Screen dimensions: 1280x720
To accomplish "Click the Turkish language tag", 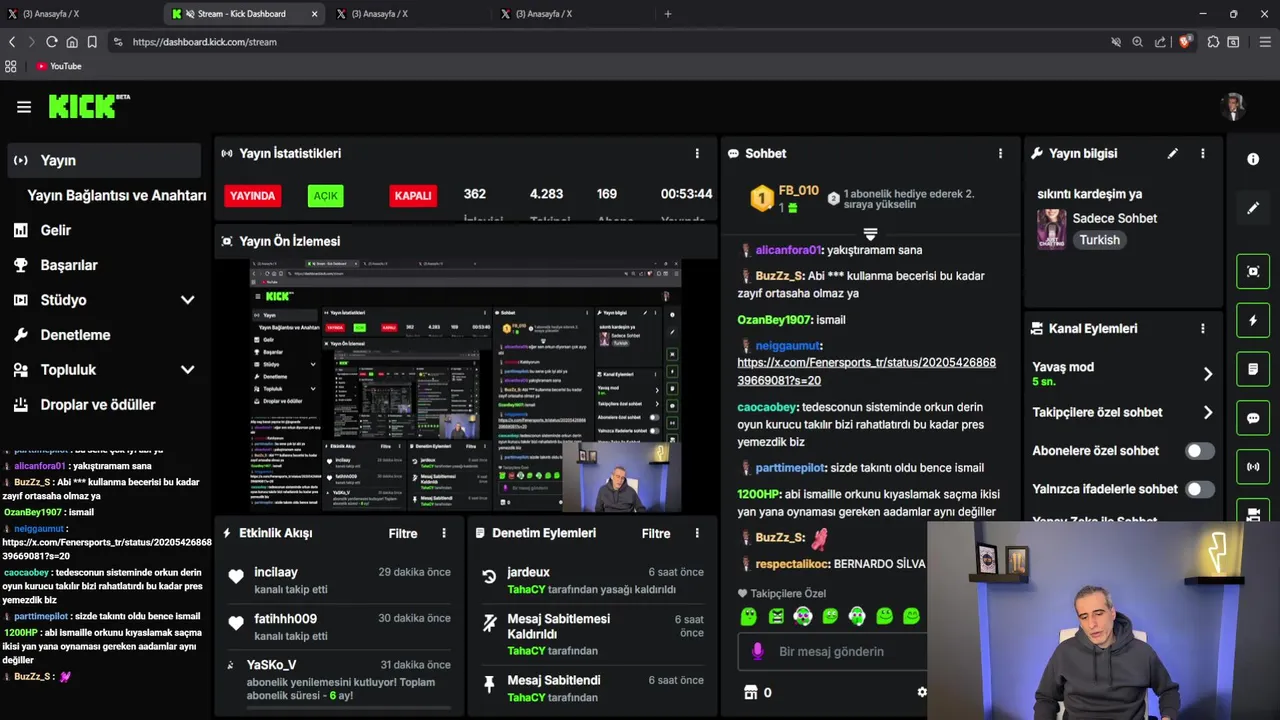I will (x=1099, y=240).
